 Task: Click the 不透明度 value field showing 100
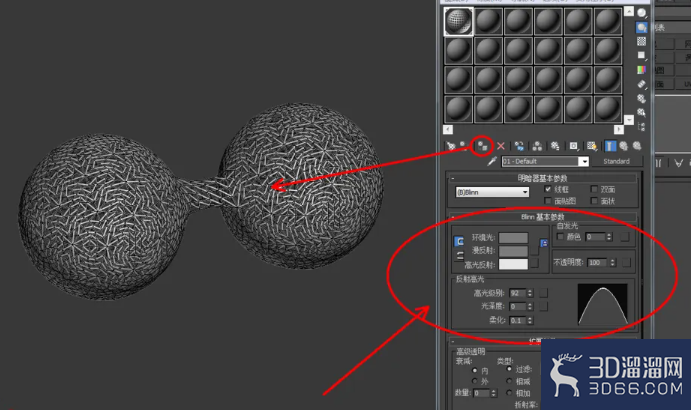pyautogui.click(x=598, y=262)
